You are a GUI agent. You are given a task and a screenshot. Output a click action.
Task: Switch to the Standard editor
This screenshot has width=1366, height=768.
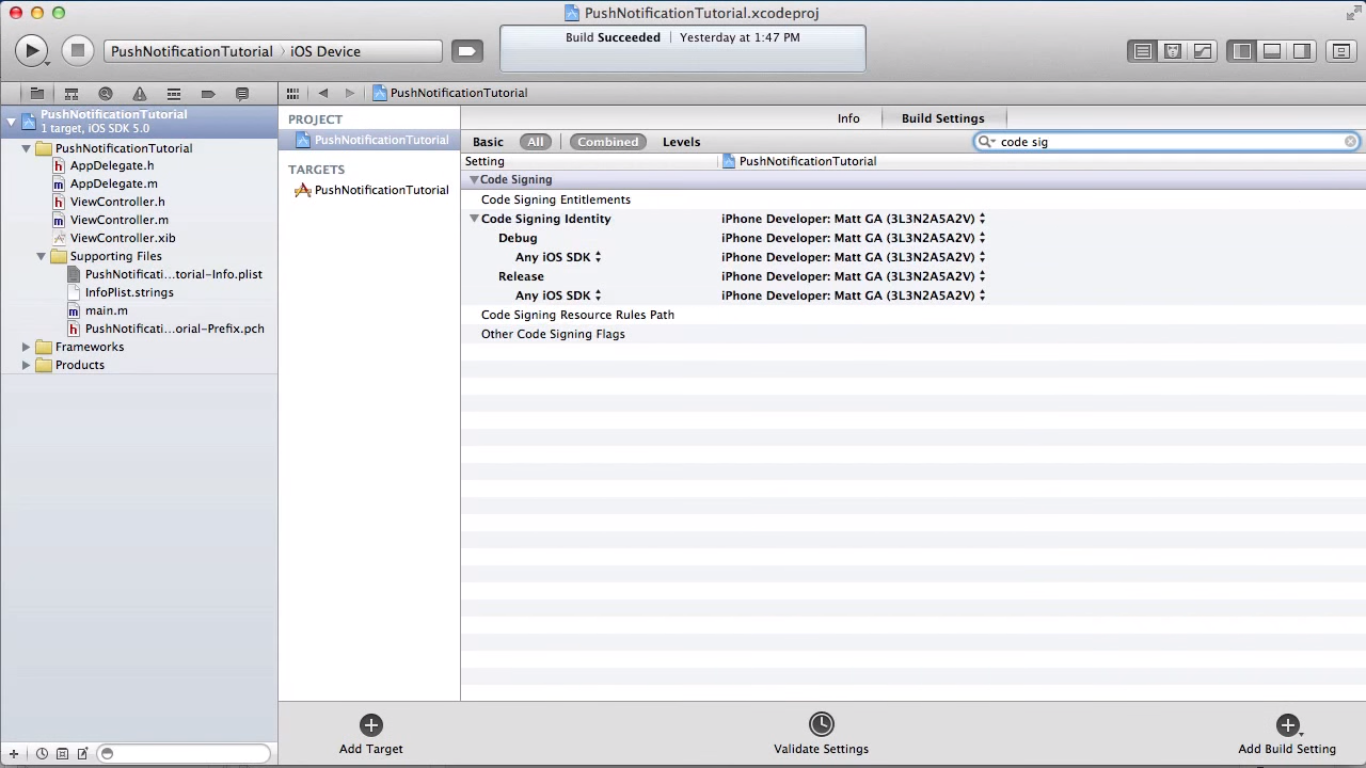point(1142,51)
